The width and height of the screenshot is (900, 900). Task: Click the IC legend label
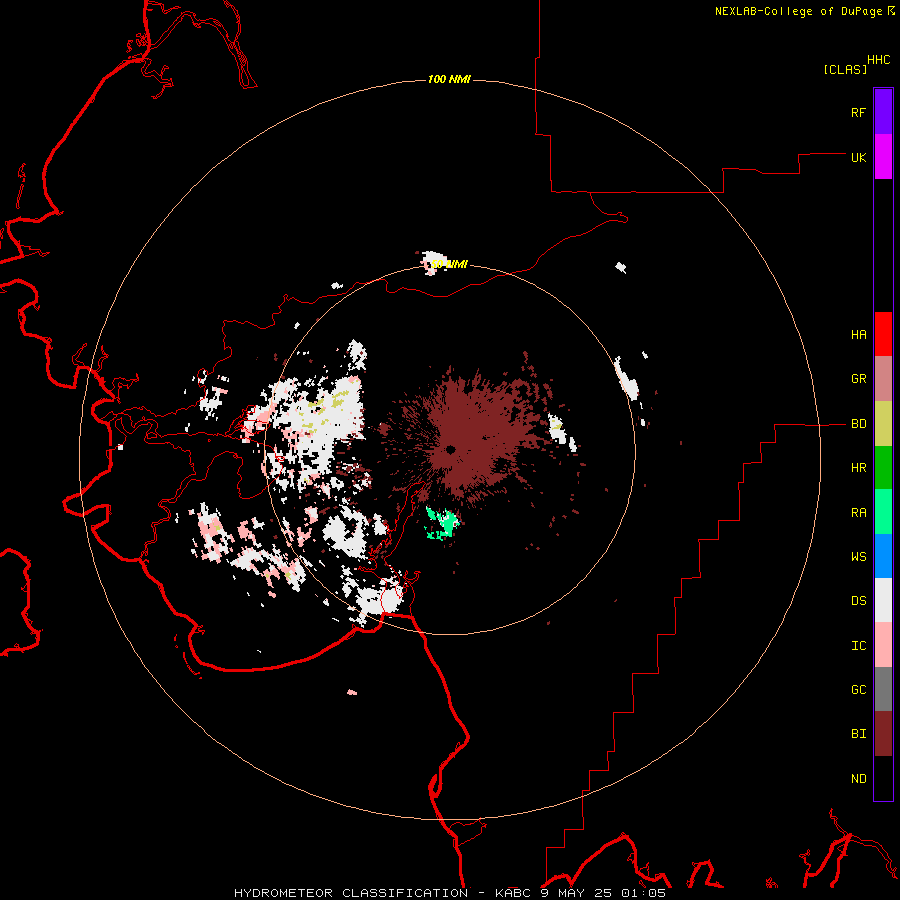coord(858,646)
